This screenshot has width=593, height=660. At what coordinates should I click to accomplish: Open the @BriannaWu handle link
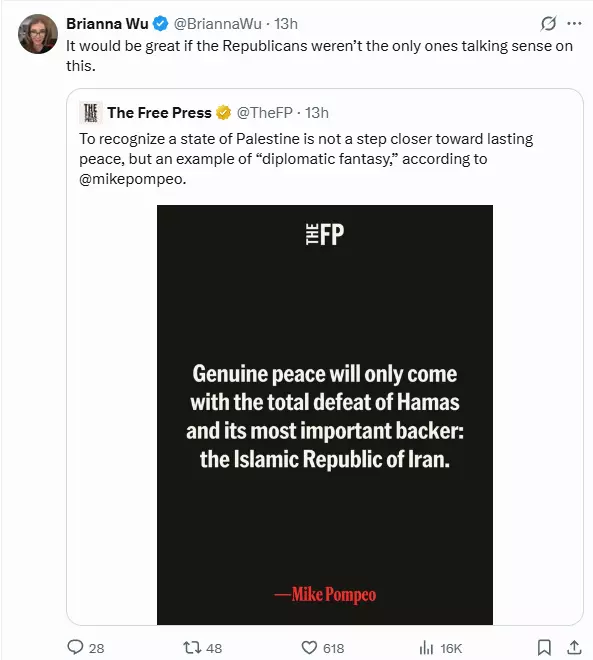pyautogui.click(x=218, y=24)
